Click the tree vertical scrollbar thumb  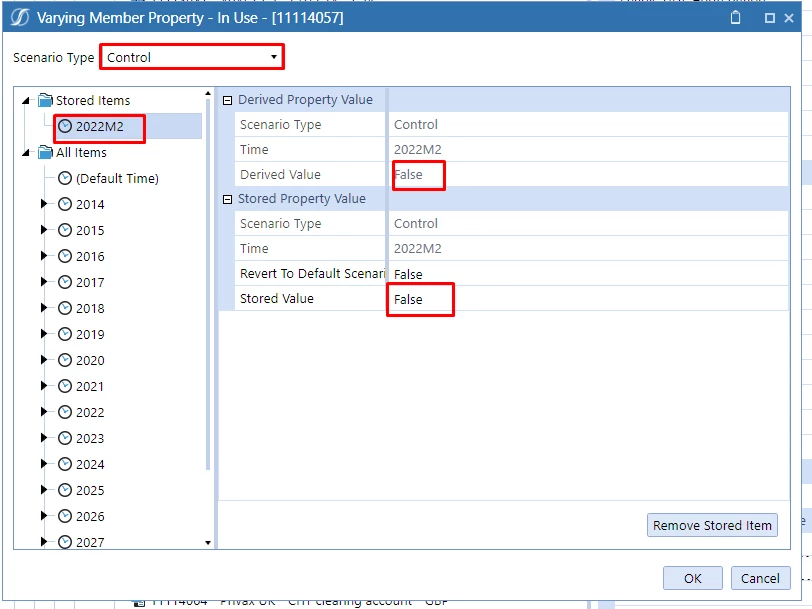[208, 284]
